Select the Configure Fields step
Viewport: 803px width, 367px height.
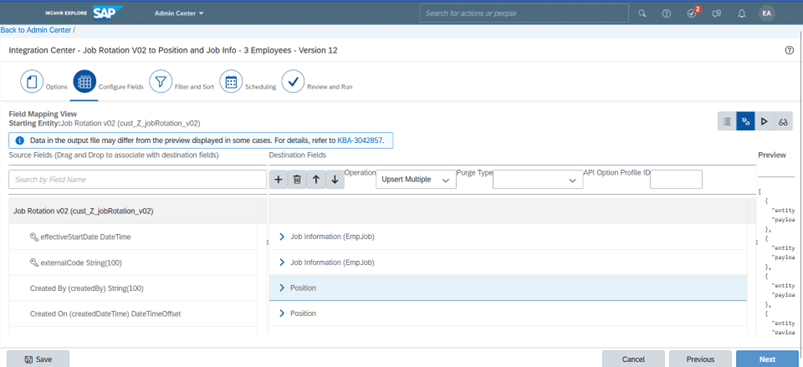[x=84, y=82]
